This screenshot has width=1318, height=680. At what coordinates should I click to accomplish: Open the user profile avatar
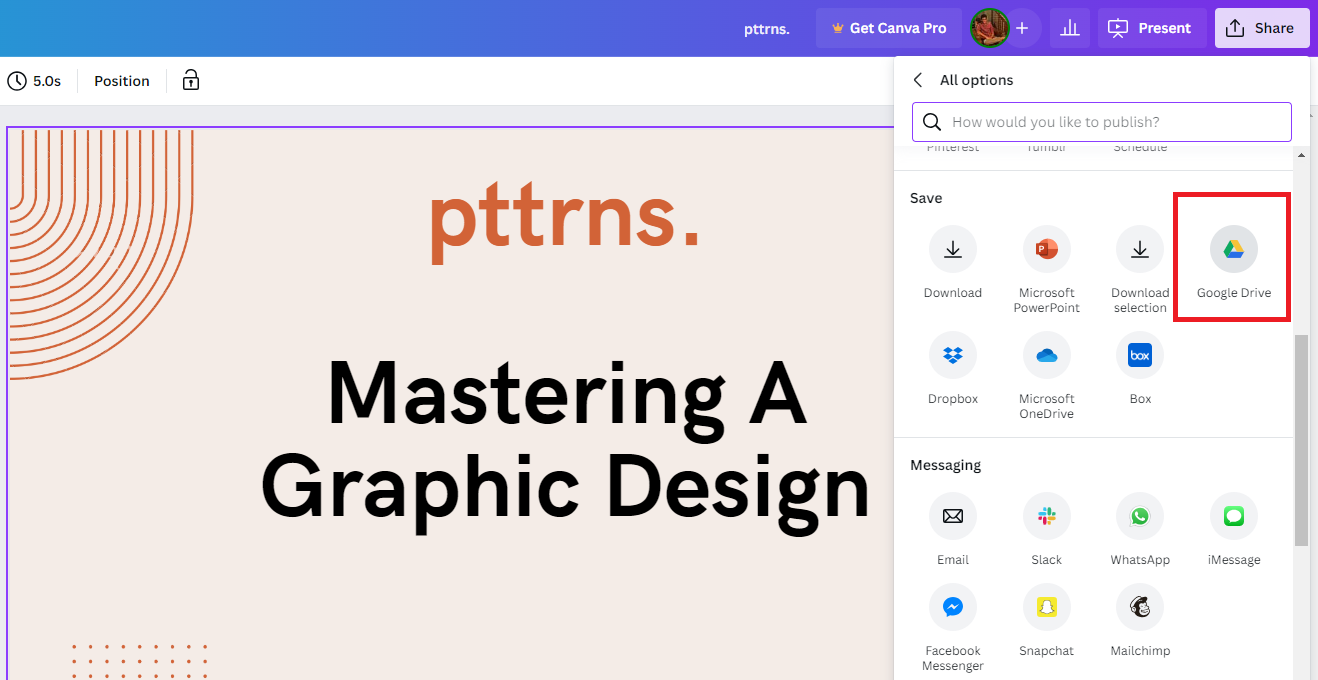tap(988, 28)
